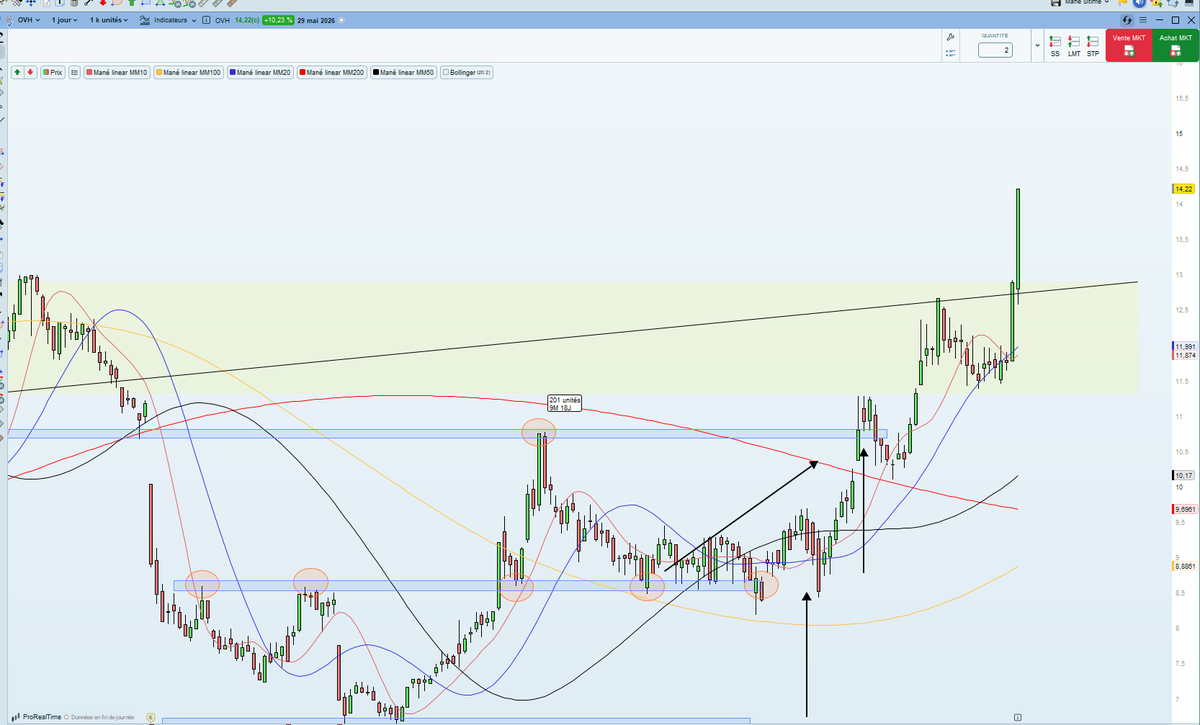The height and width of the screenshot is (725, 1200).
Task: Click the Indicateurs chart icon
Action: point(146,20)
